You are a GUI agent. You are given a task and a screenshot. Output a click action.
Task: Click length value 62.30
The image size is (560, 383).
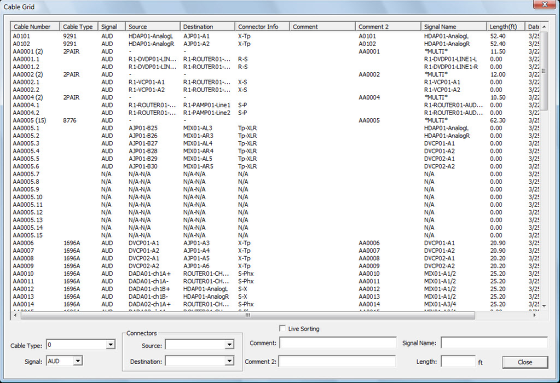498,120
